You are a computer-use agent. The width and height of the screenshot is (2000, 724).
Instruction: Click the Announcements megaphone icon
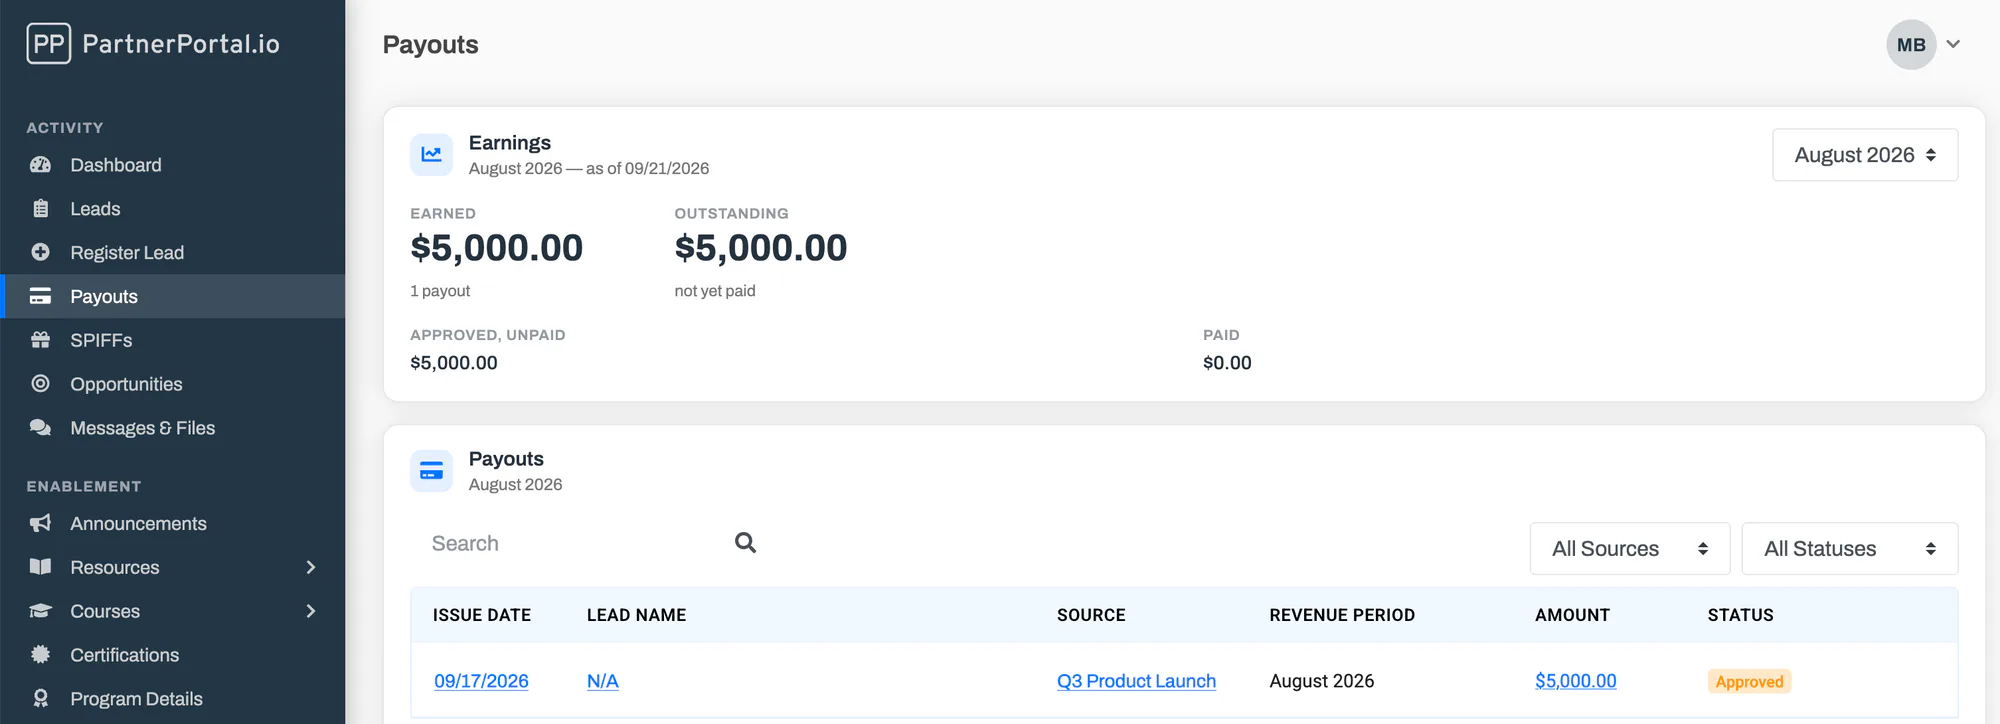click(40, 523)
